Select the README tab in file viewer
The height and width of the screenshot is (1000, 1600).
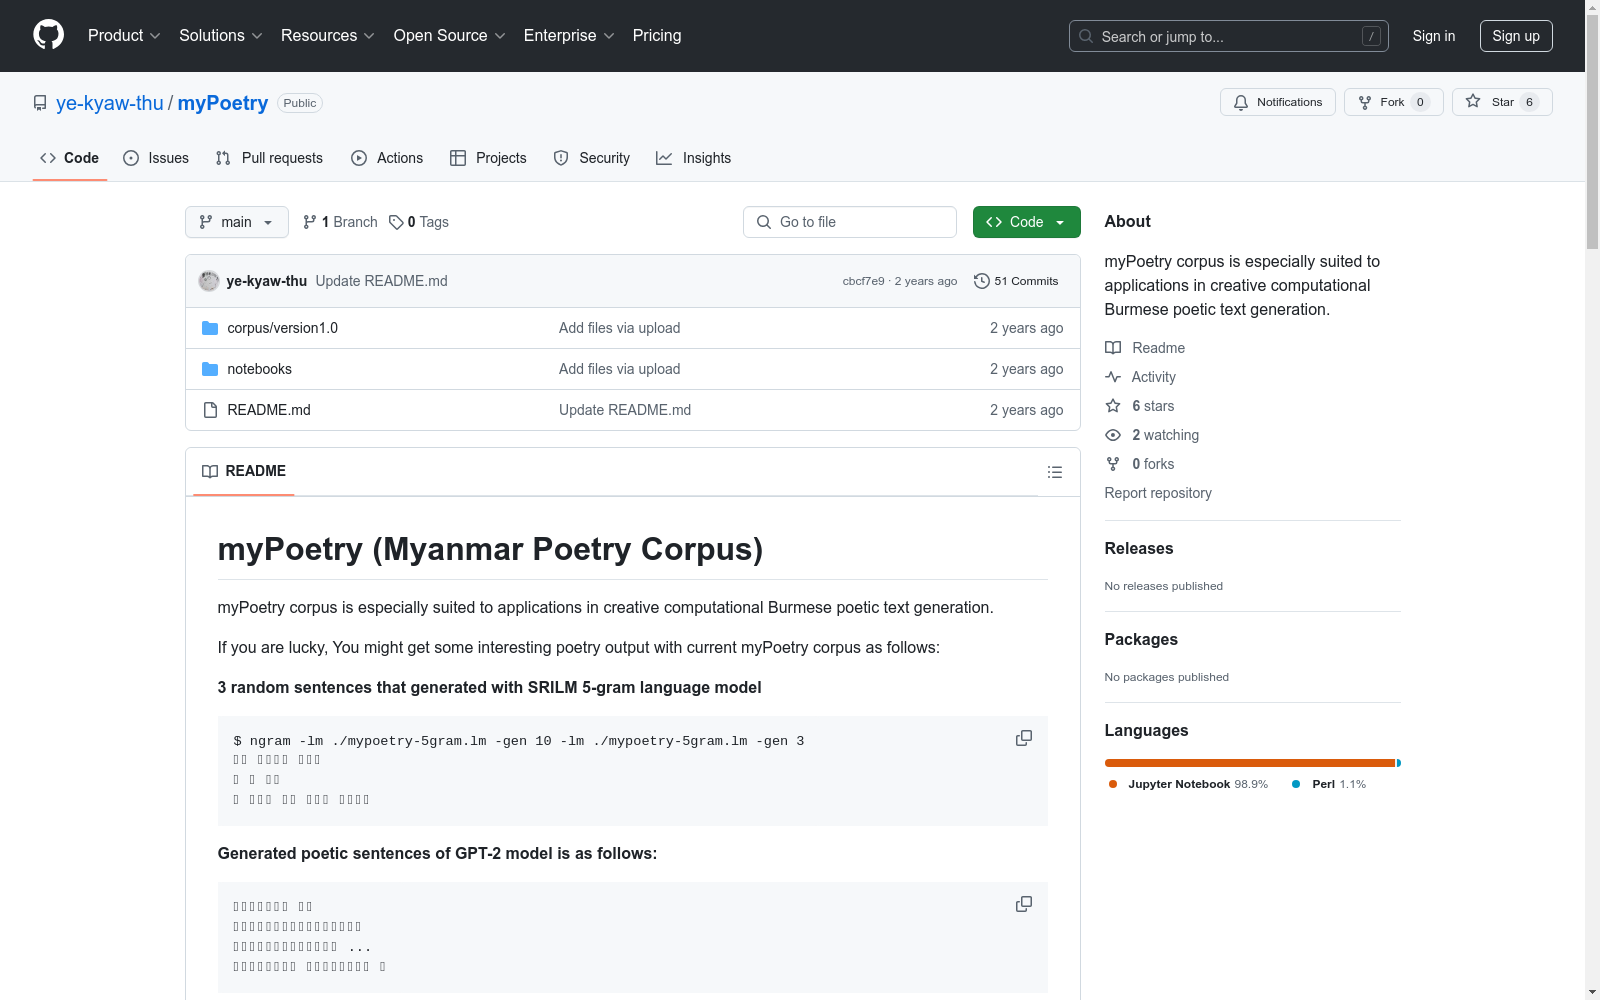[x=244, y=471]
